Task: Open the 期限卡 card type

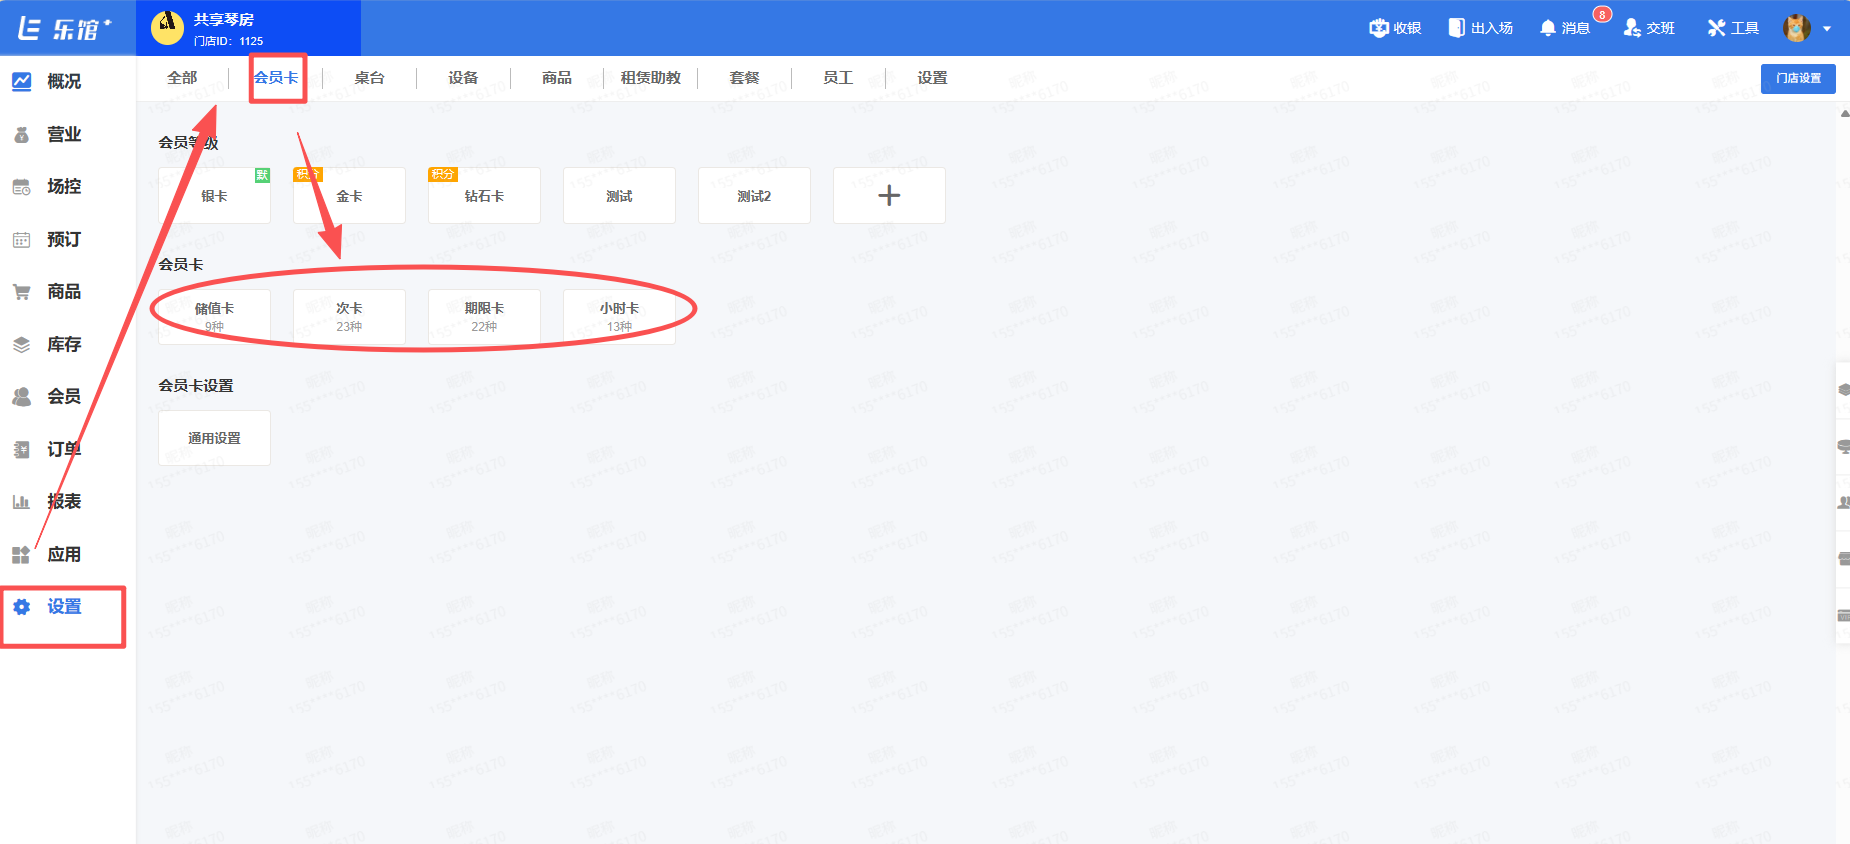Action: click(484, 316)
